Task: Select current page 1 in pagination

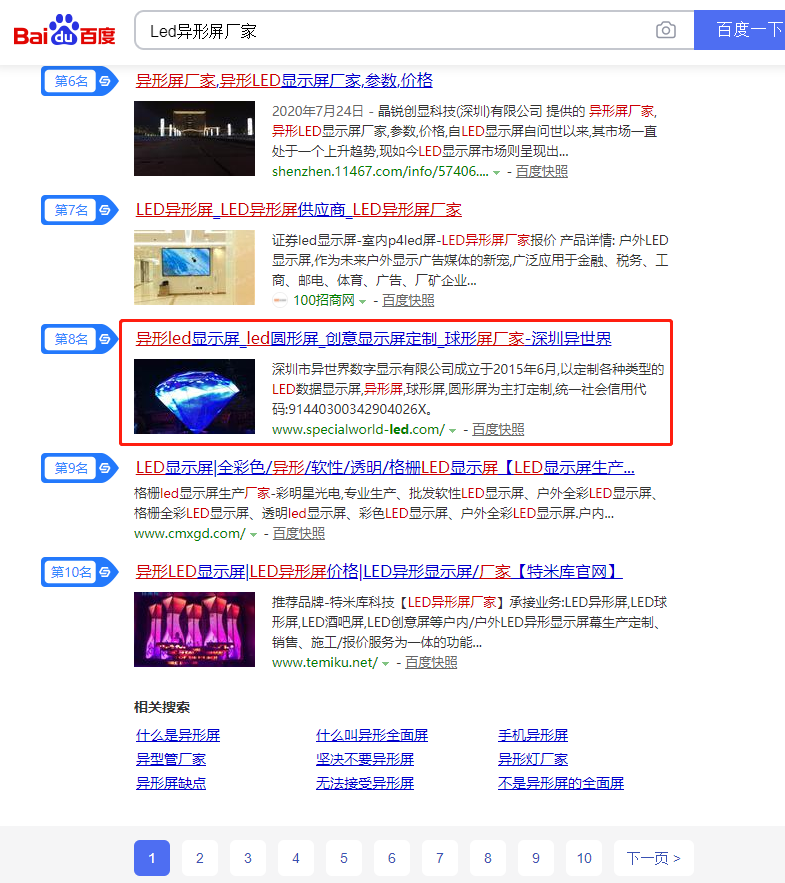Action: pos(152,858)
